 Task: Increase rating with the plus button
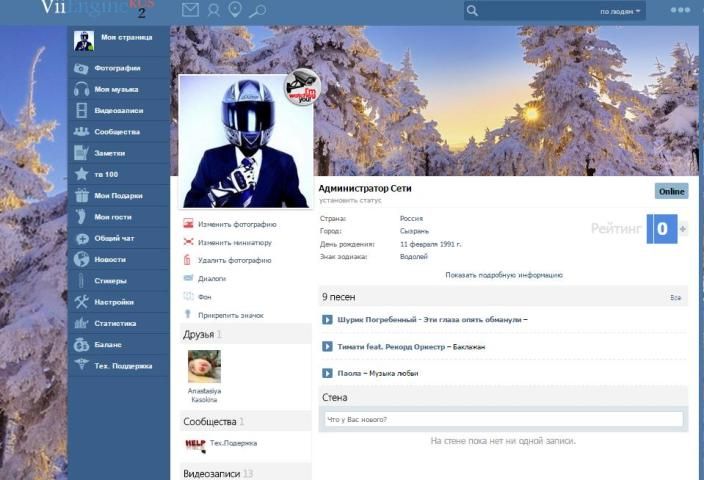(x=683, y=229)
